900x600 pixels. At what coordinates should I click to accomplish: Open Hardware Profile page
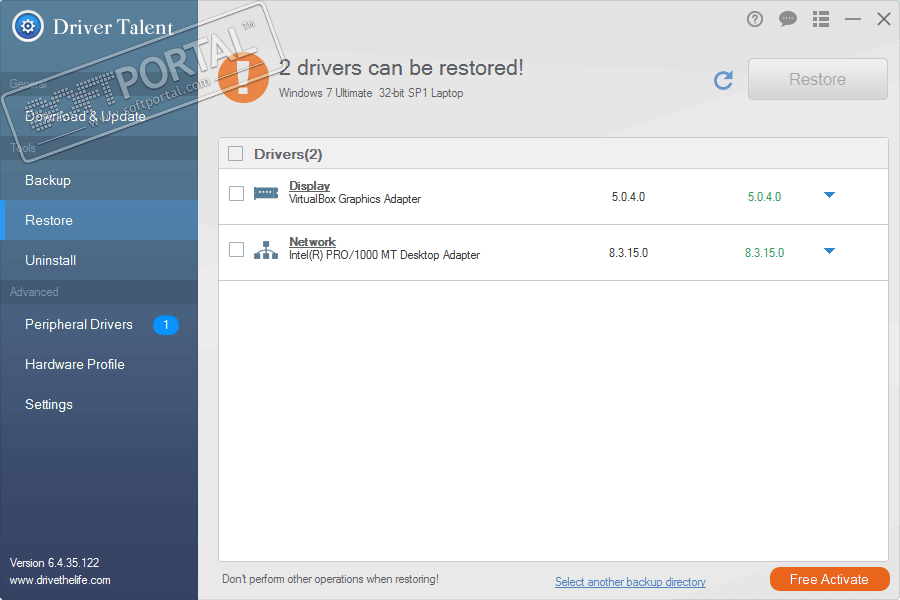click(x=99, y=364)
